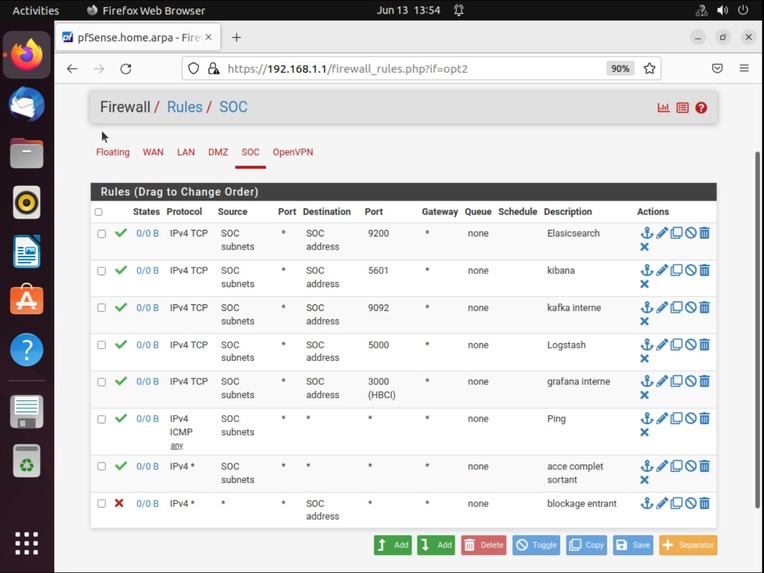The image size is (764, 573).
Task: Click anchor icon in kafka interne row
Action: [x=647, y=307]
